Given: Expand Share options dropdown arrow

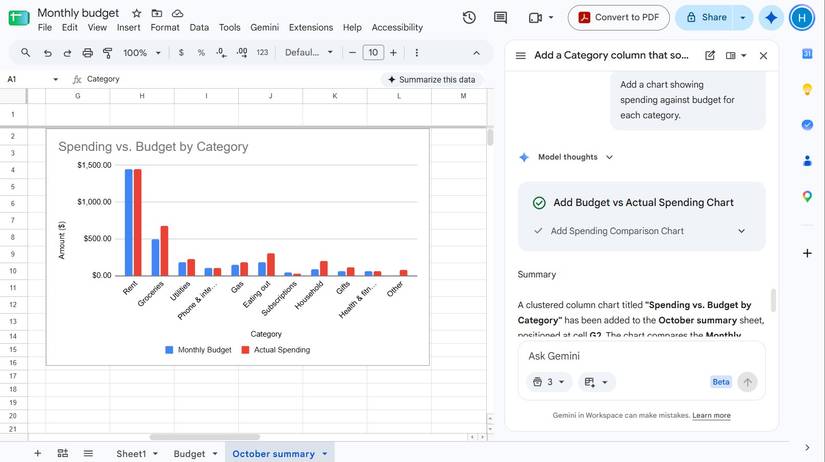Looking at the screenshot, I should coord(742,17).
